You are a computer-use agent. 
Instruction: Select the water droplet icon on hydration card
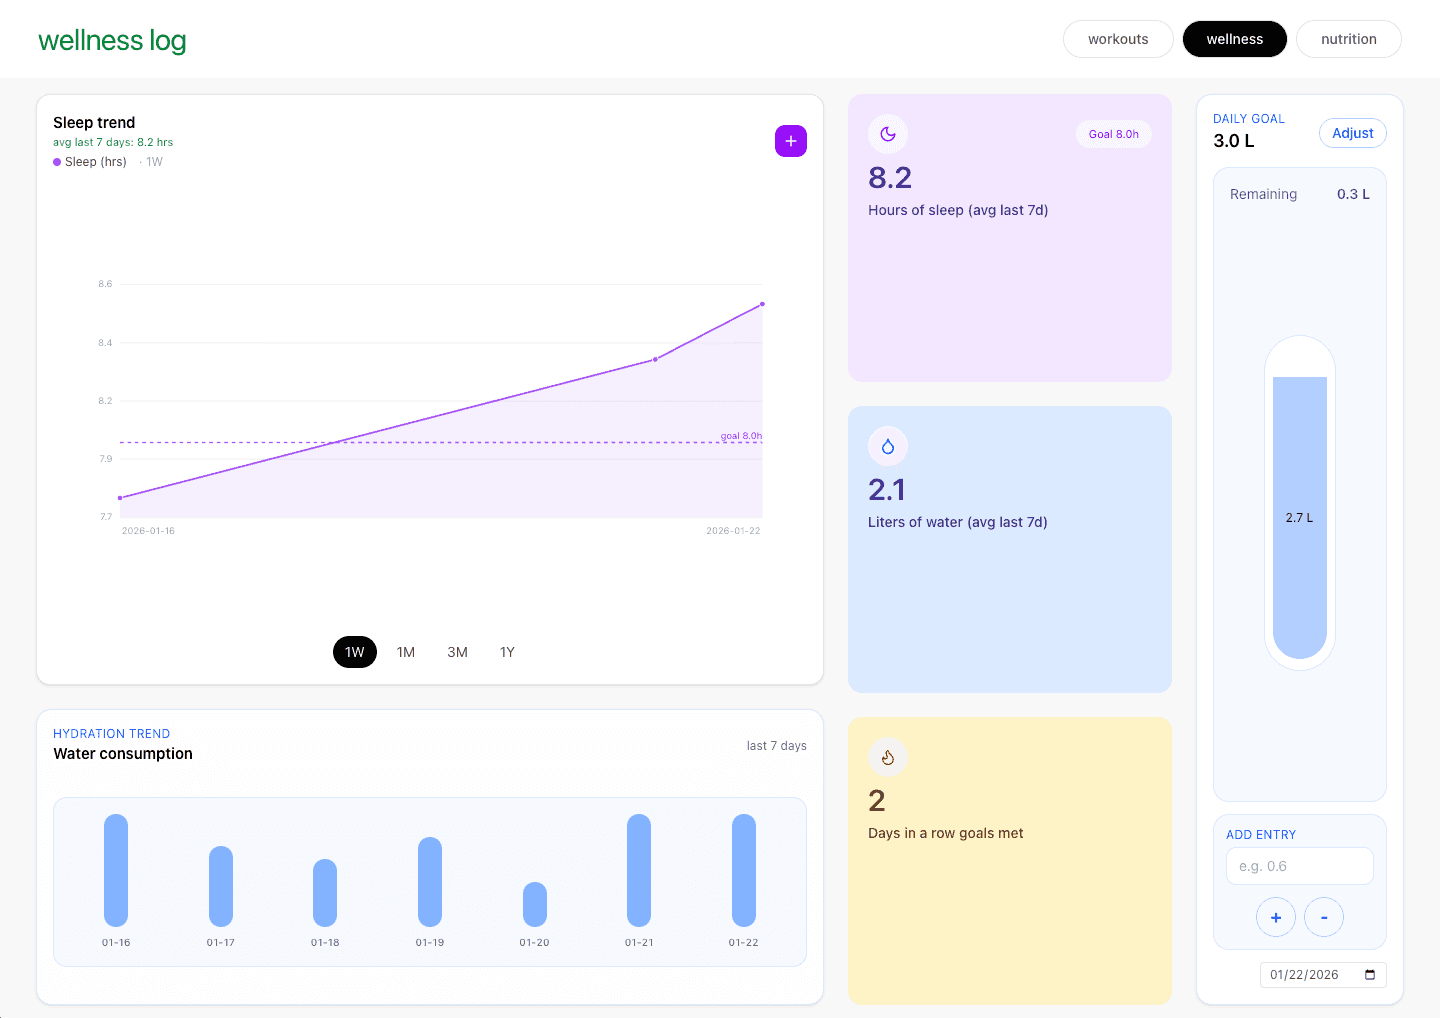click(x=887, y=446)
